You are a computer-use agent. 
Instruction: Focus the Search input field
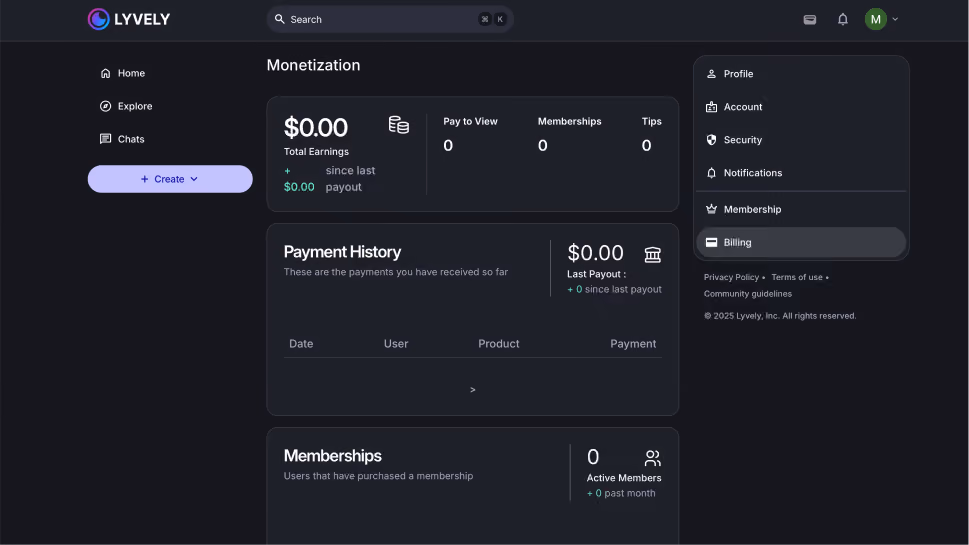[389, 19]
